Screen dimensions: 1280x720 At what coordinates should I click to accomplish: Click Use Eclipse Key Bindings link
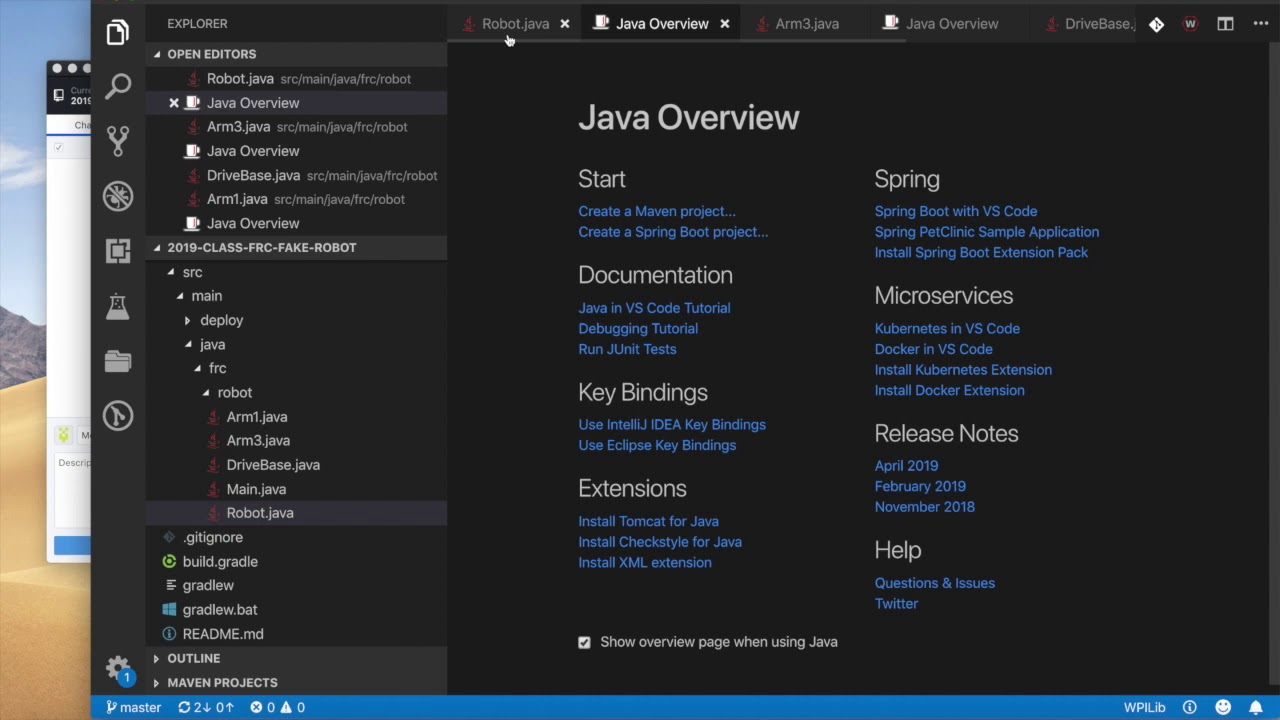657,445
